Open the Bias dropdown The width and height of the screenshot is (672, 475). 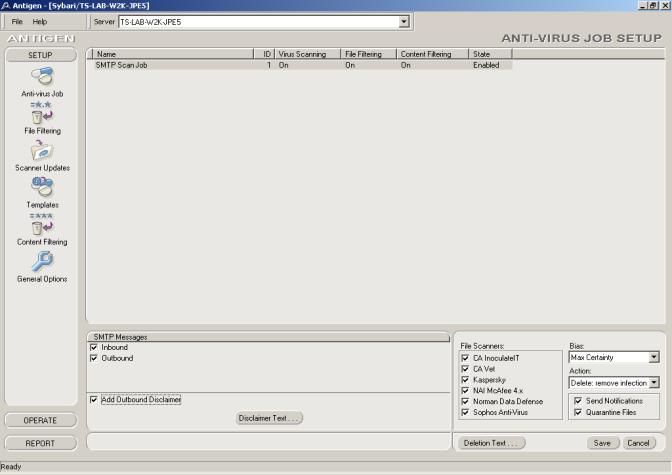pos(654,357)
